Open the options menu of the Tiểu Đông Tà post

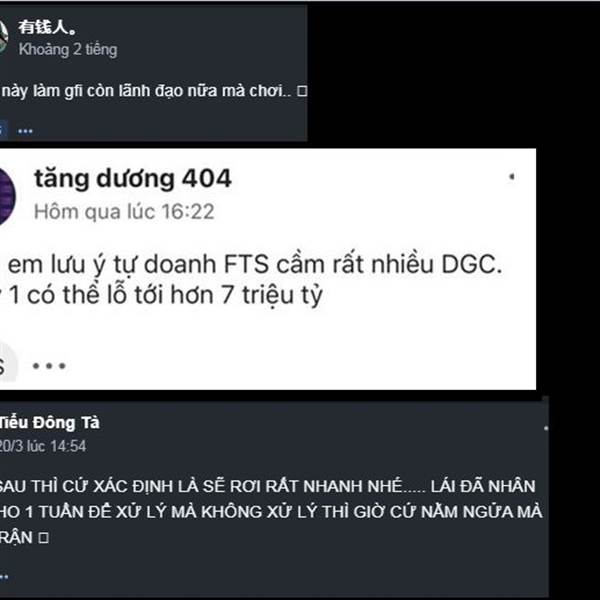point(546,428)
